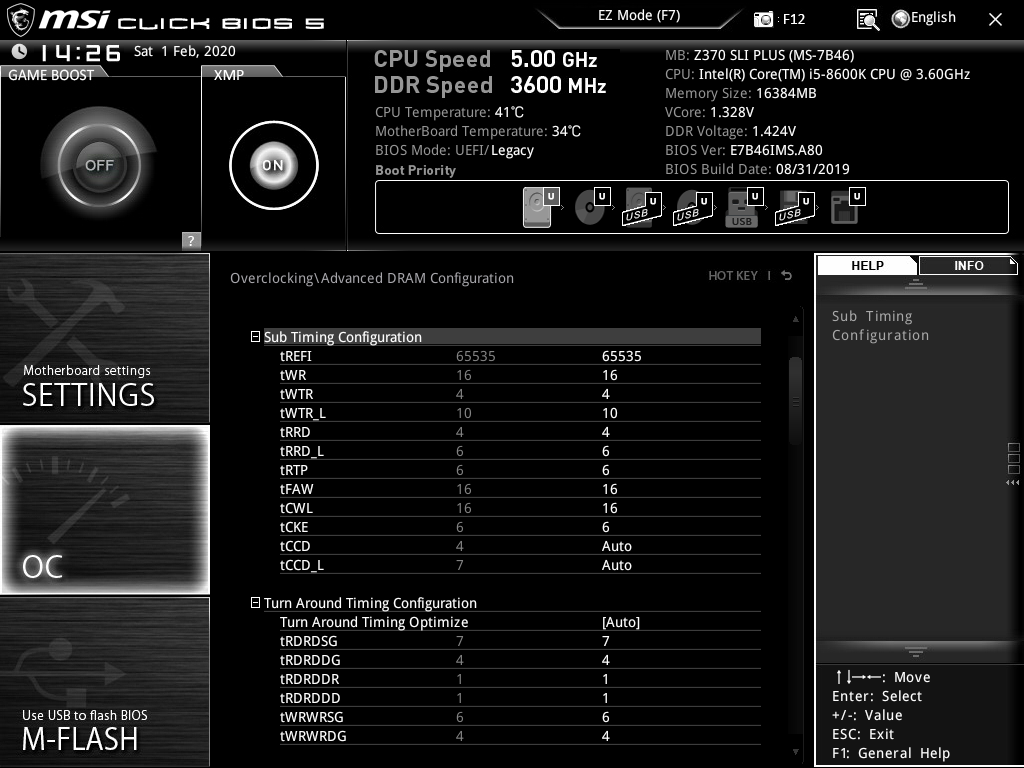
Task: Edit the tCCD_L Auto value field
Action: click(616, 565)
